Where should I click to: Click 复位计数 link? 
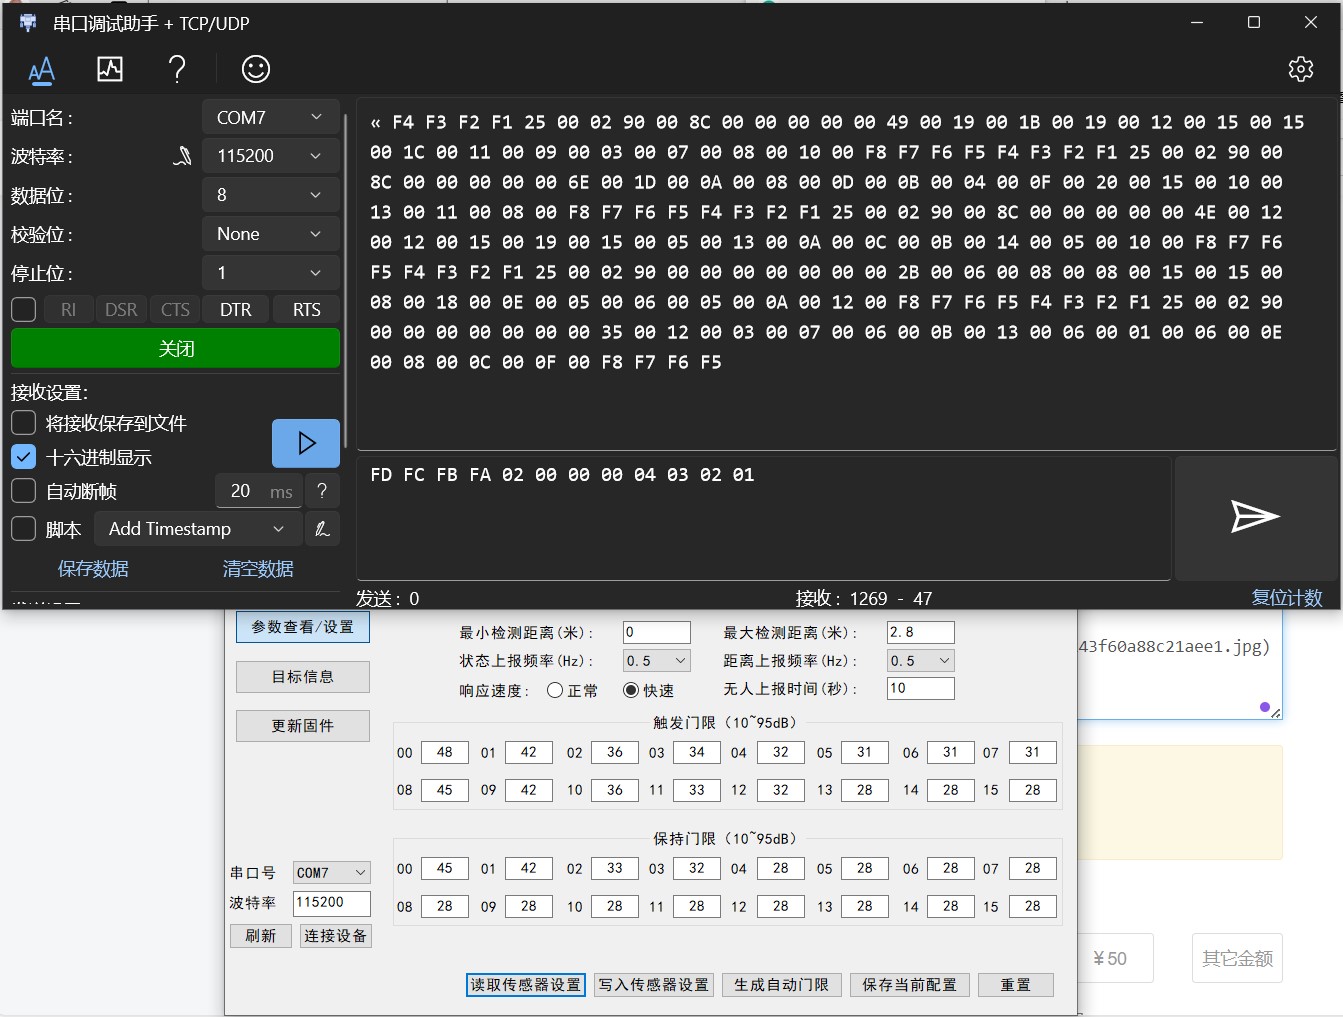tap(1287, 598)
